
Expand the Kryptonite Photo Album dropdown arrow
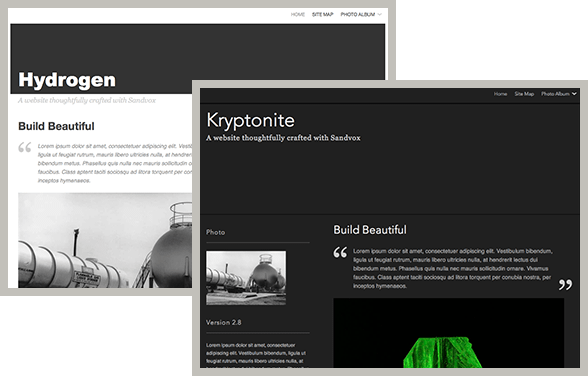click(x=574, y=94)
